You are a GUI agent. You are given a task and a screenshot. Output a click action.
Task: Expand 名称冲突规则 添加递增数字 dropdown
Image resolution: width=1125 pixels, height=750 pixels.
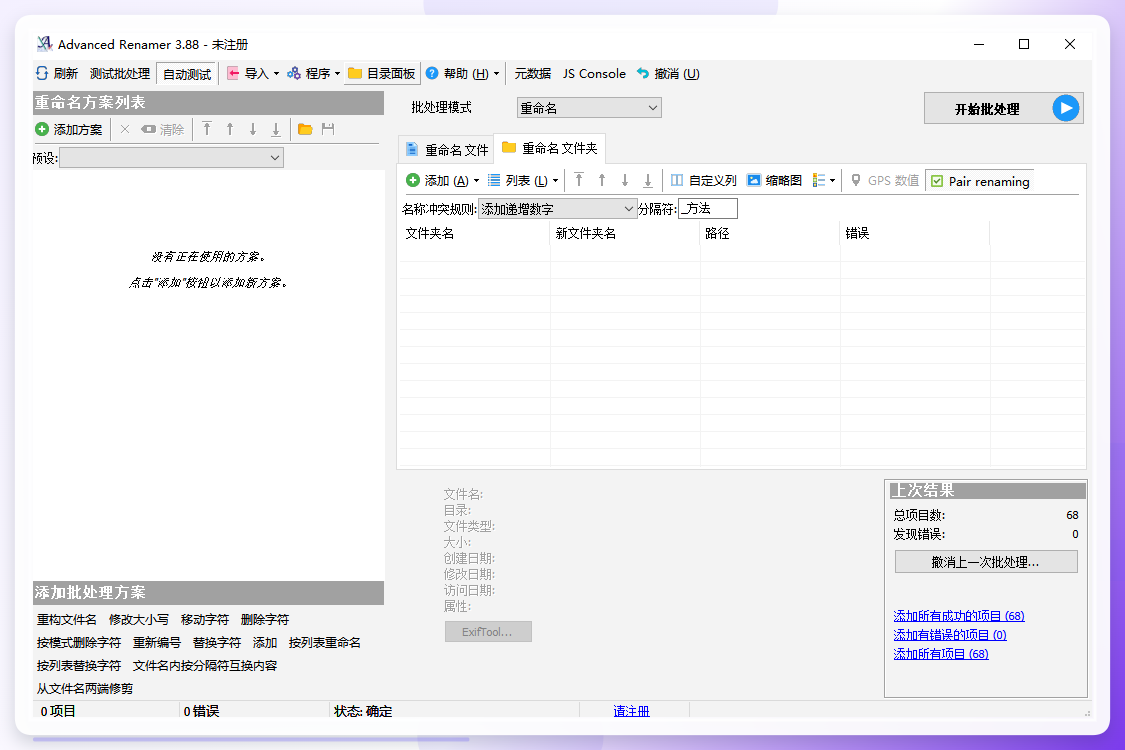(x=557, y=209)
